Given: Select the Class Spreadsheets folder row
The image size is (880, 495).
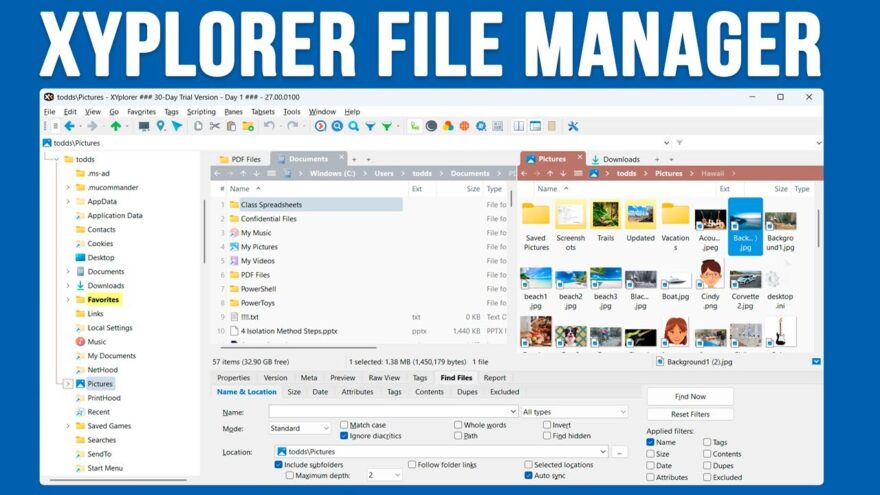Looking at the screenshot, I should [314, 205].
